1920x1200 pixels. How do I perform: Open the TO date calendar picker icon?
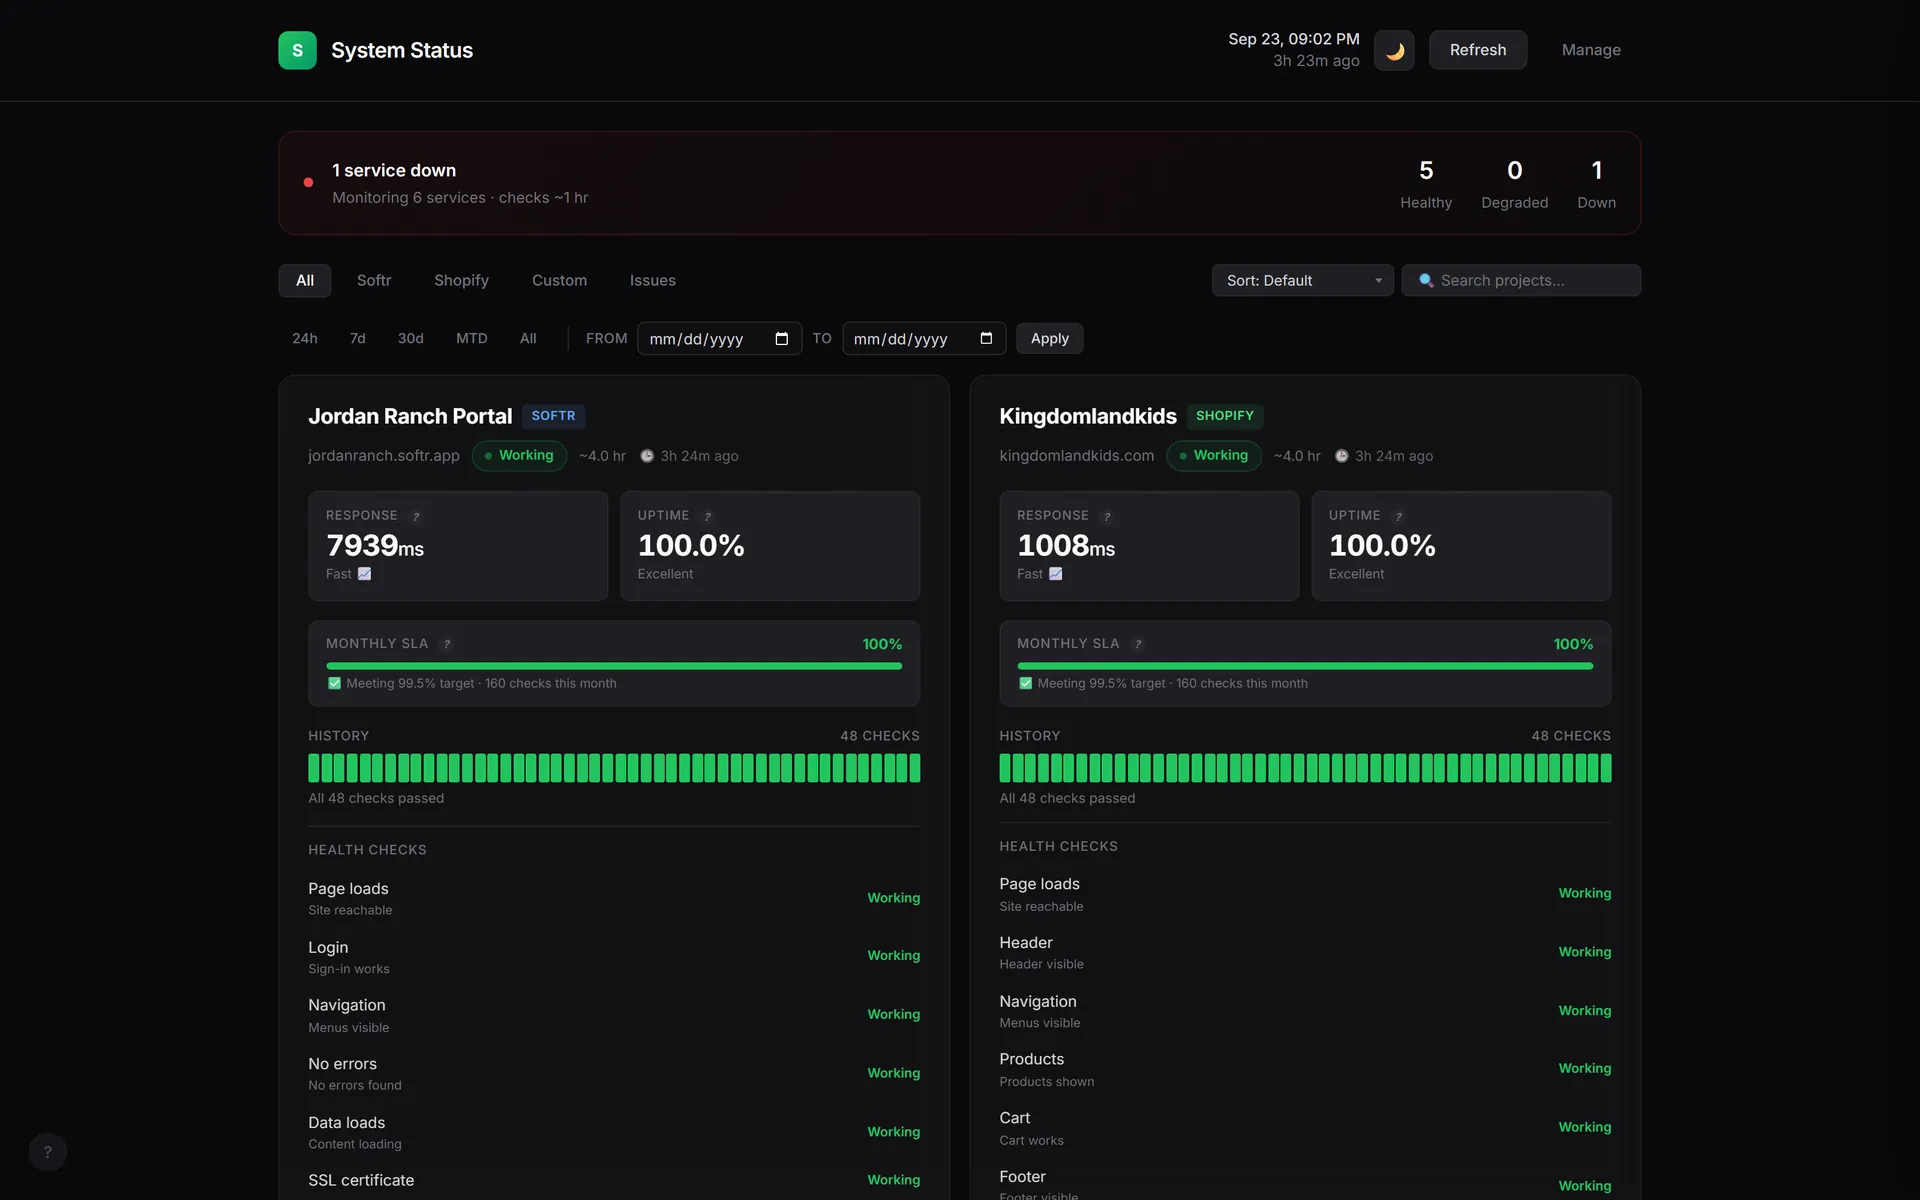[x=986, y=339]
